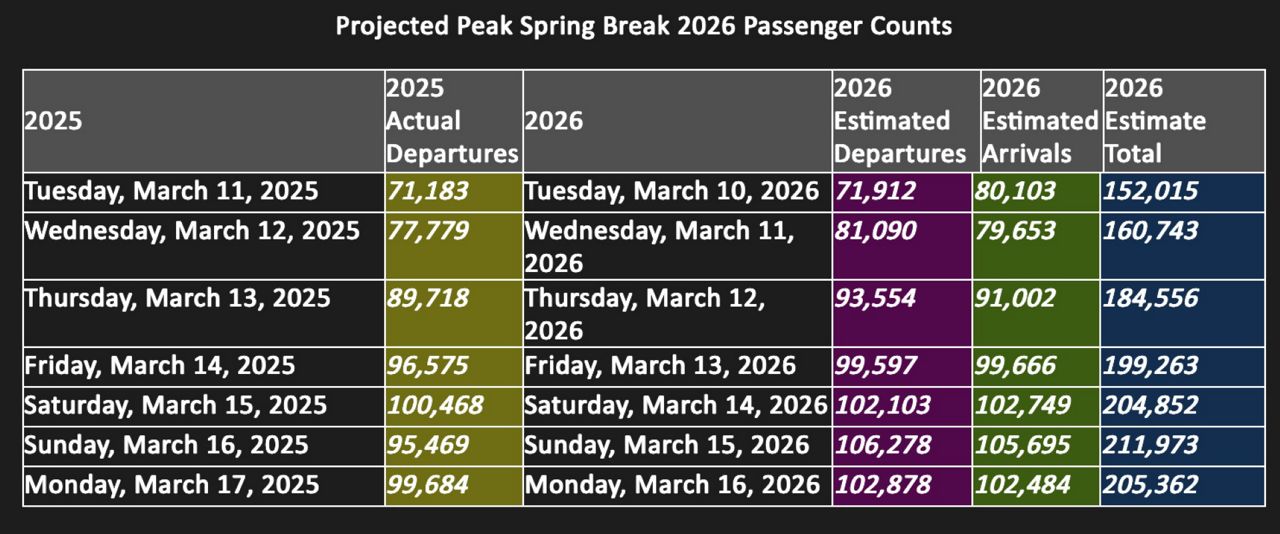Select the 211,973 peak total value
The height and width of the screenshot is (534, 1280).
pos(1151,446)
